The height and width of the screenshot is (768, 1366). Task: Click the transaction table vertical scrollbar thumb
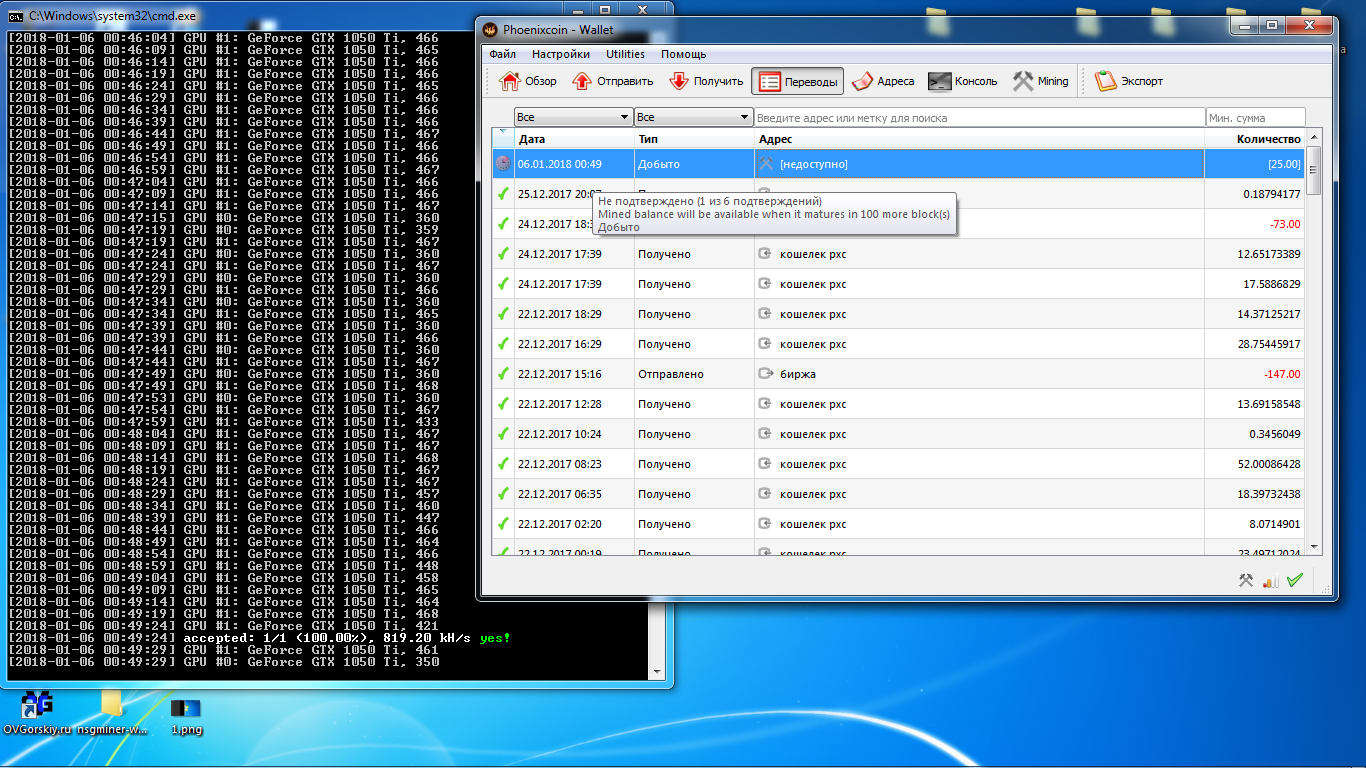(1314, 170)
